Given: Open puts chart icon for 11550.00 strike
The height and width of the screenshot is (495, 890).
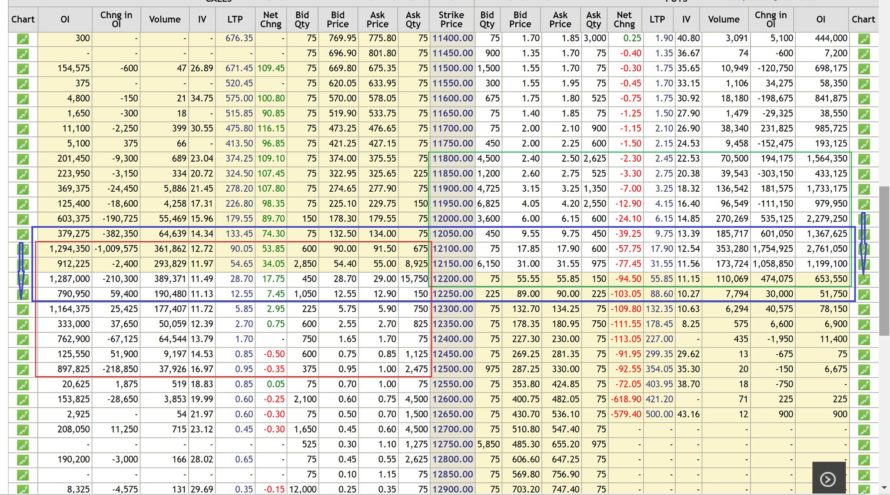Looking at the screenshot, I should [x=863, y=83].
